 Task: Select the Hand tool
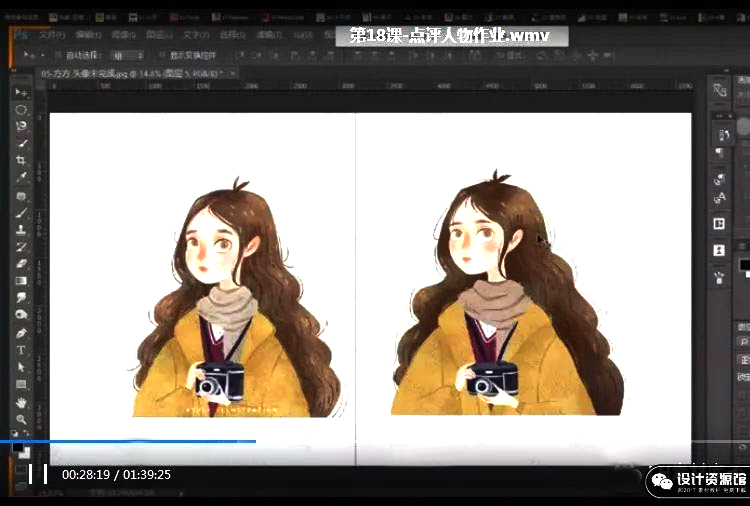click(x=21, y=403)
